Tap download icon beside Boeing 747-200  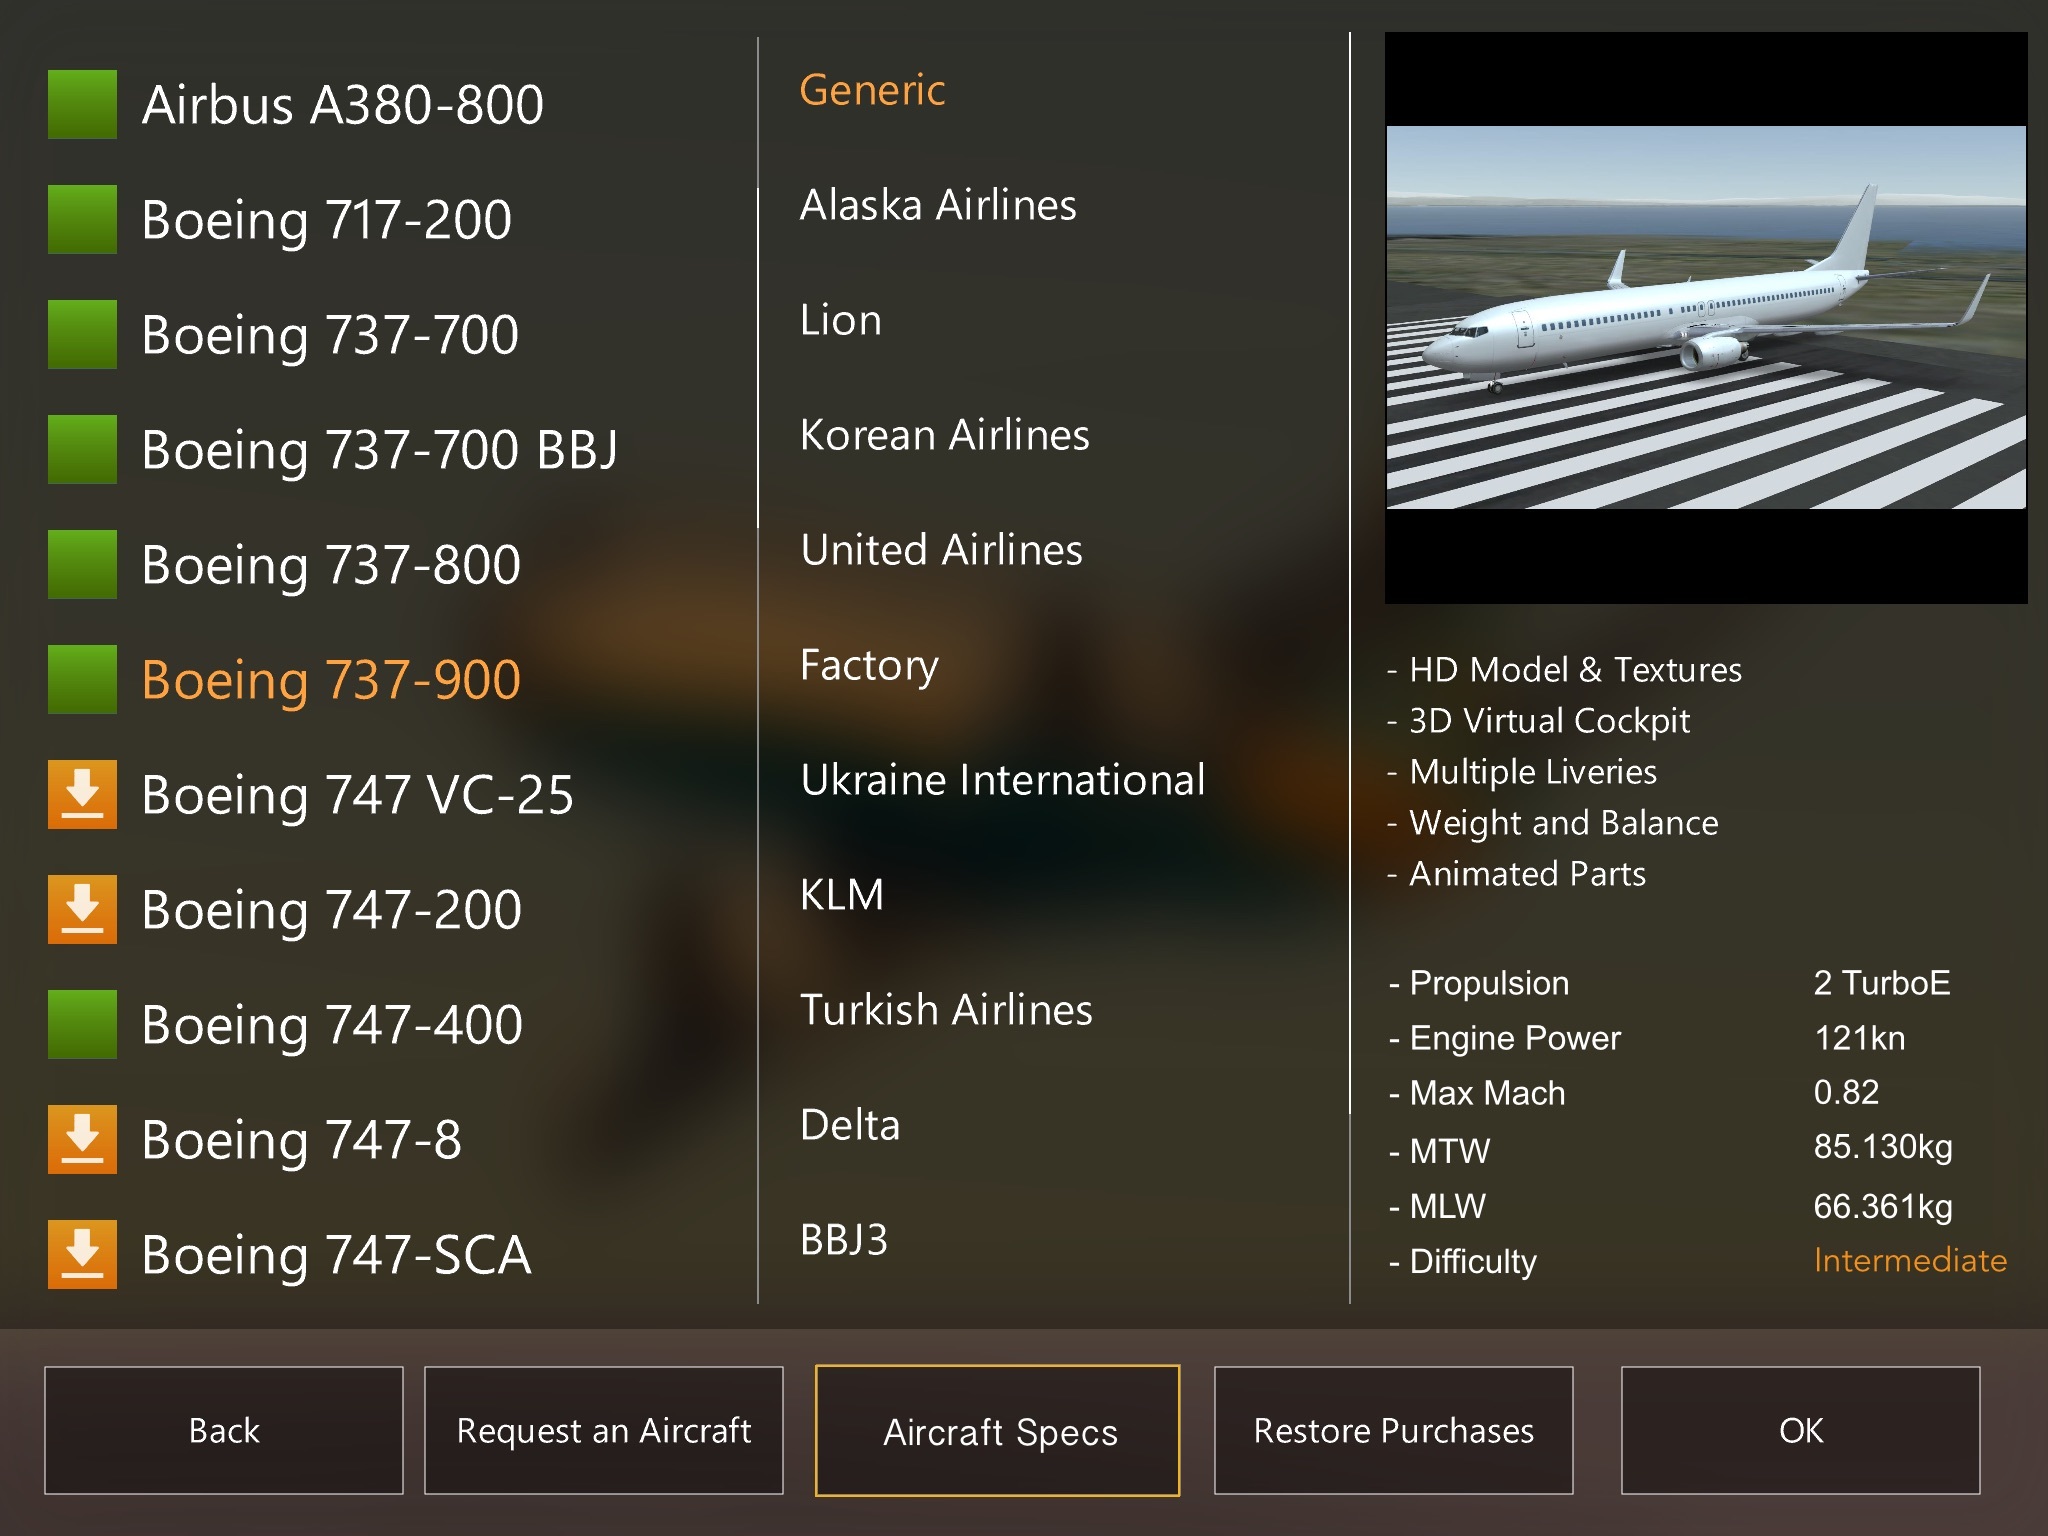(x=82, y=910)
